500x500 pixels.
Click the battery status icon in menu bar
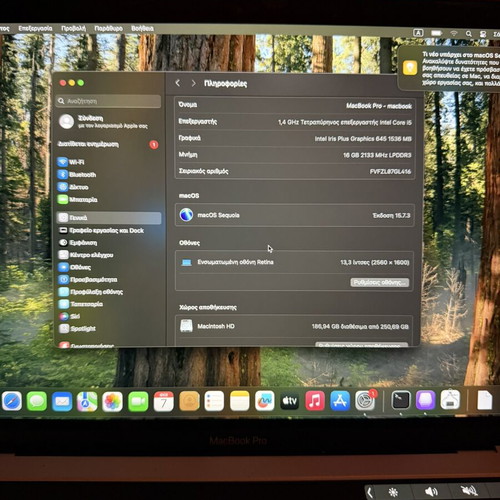436,33
